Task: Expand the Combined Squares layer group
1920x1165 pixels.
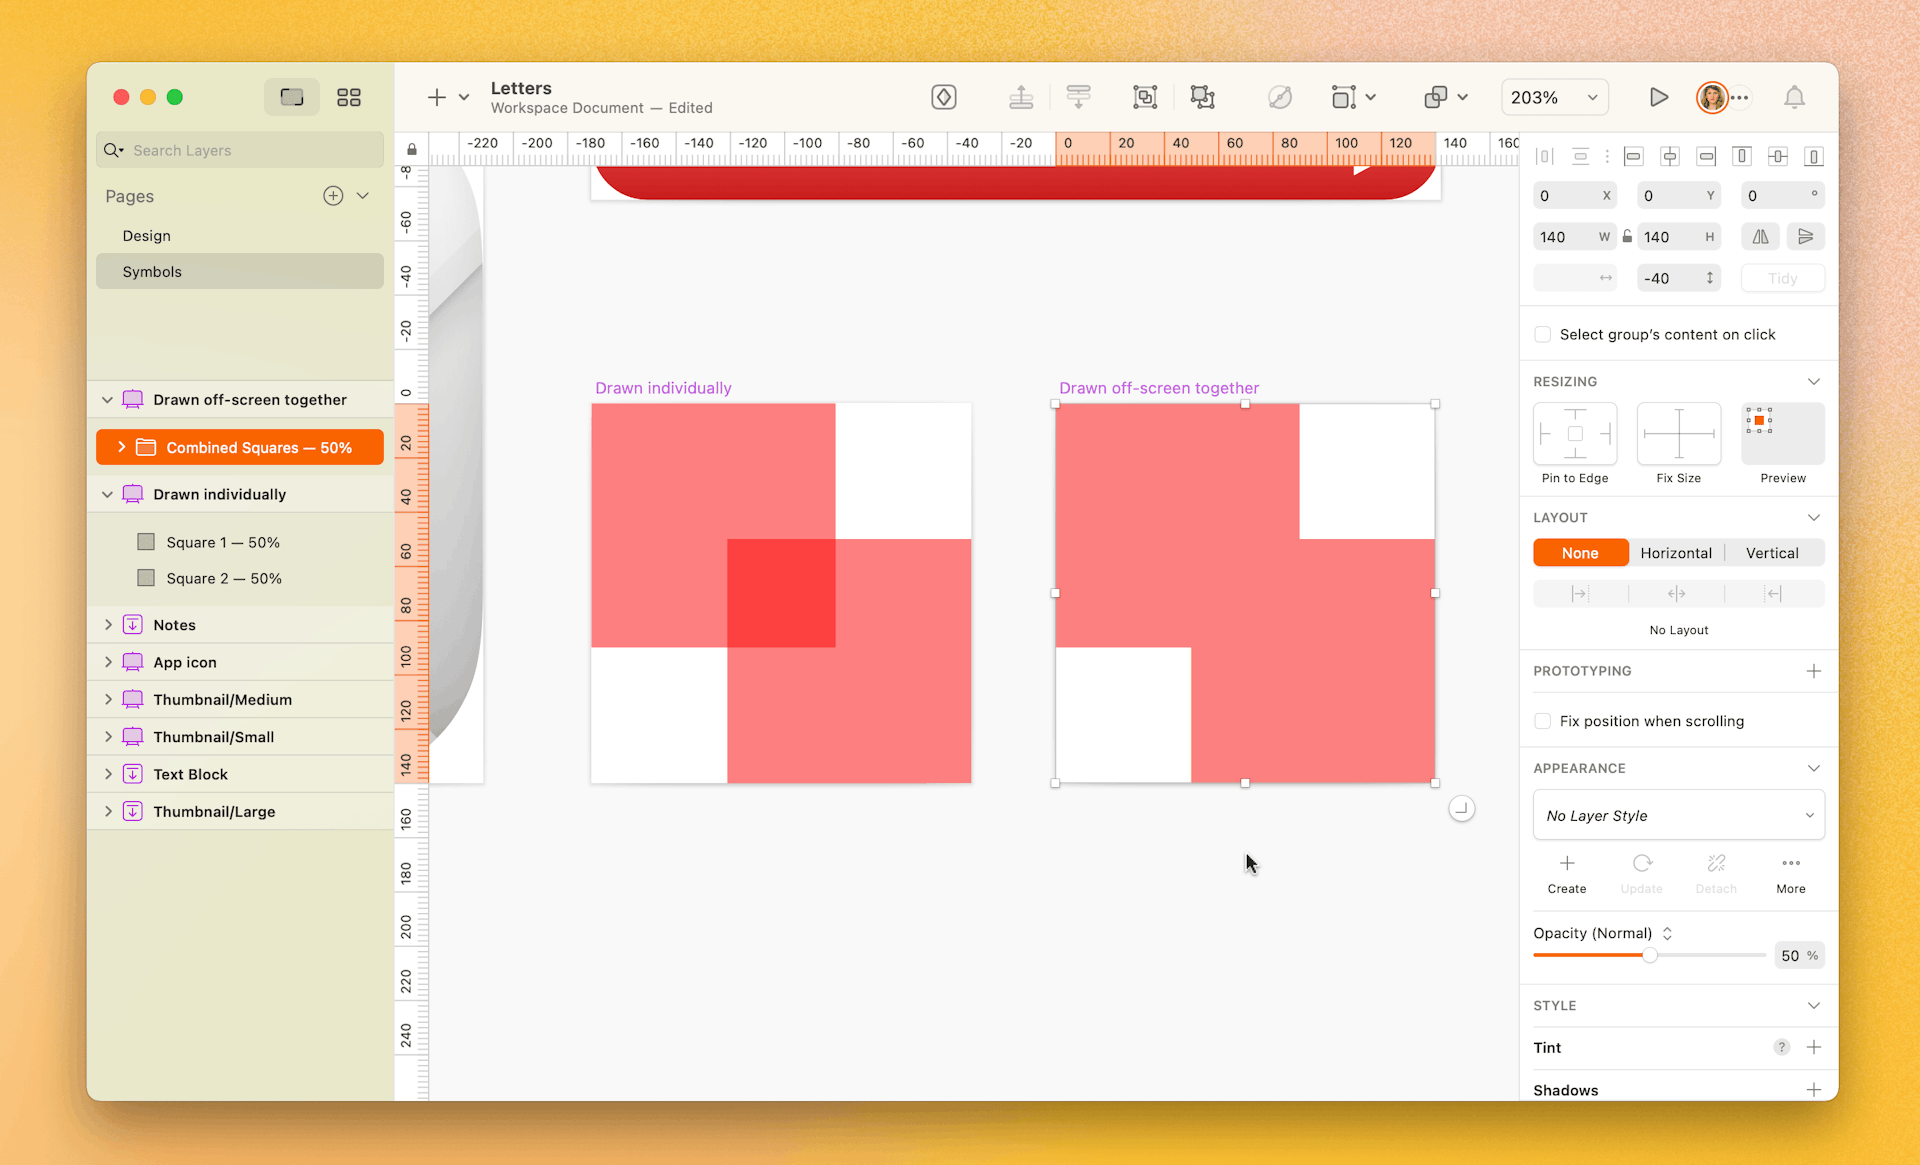Action: click(122, 446)
